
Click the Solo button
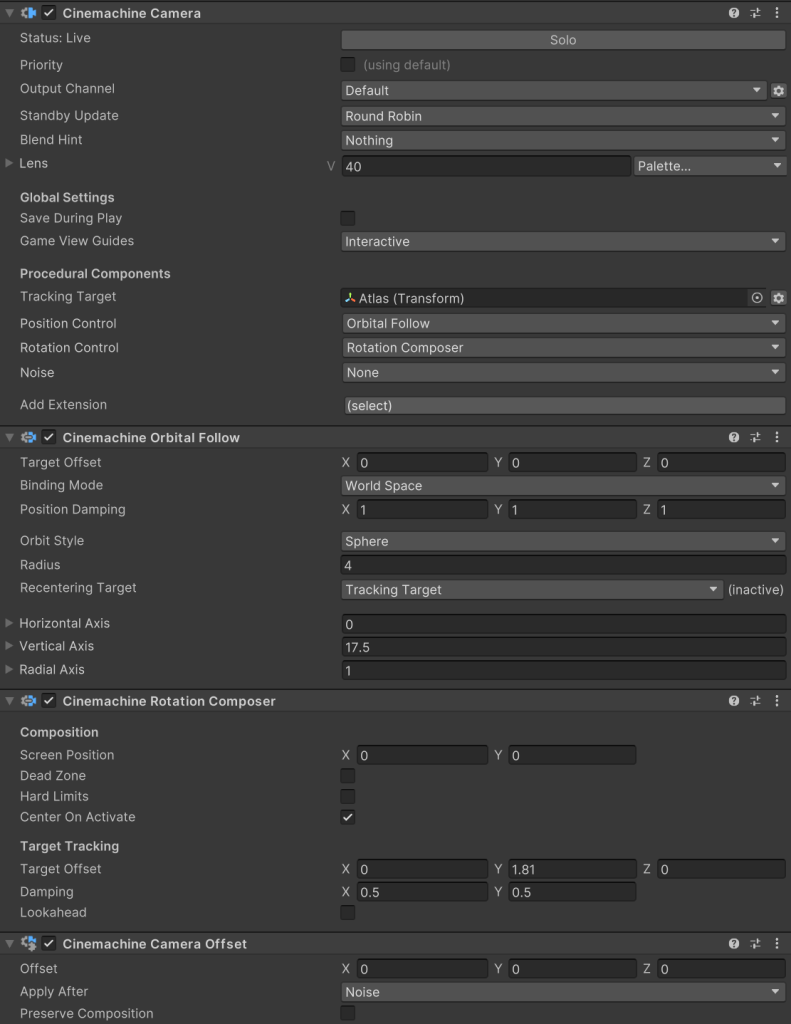[x=563, y=40]
